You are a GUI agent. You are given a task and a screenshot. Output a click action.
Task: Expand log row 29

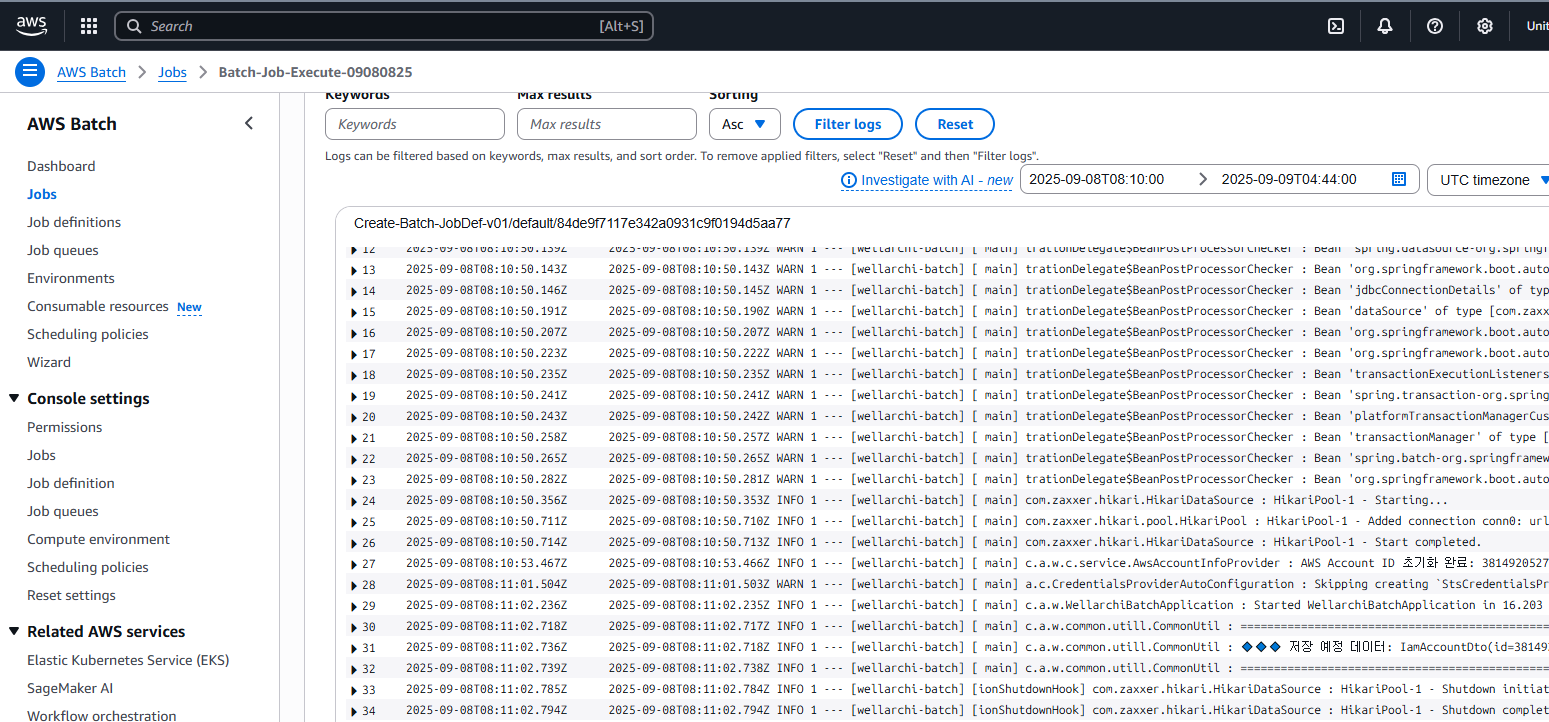[x=354, y=606]
